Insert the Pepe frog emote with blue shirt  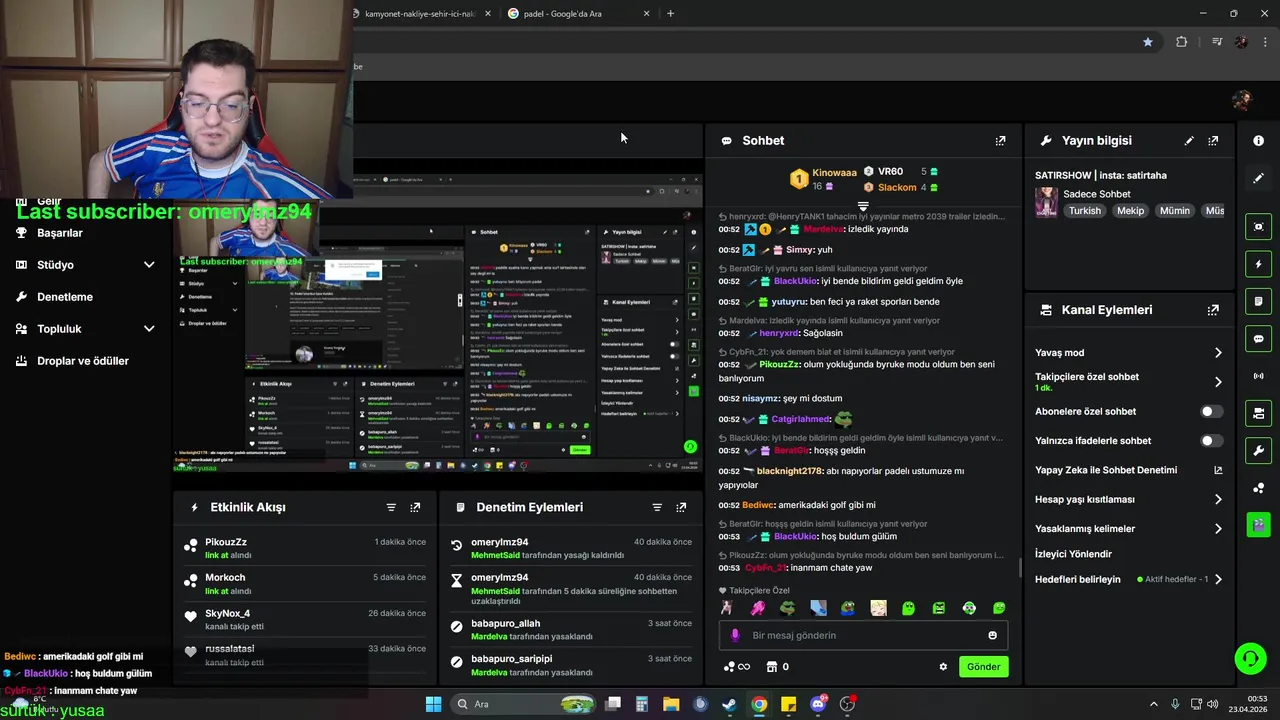(848, 608)
